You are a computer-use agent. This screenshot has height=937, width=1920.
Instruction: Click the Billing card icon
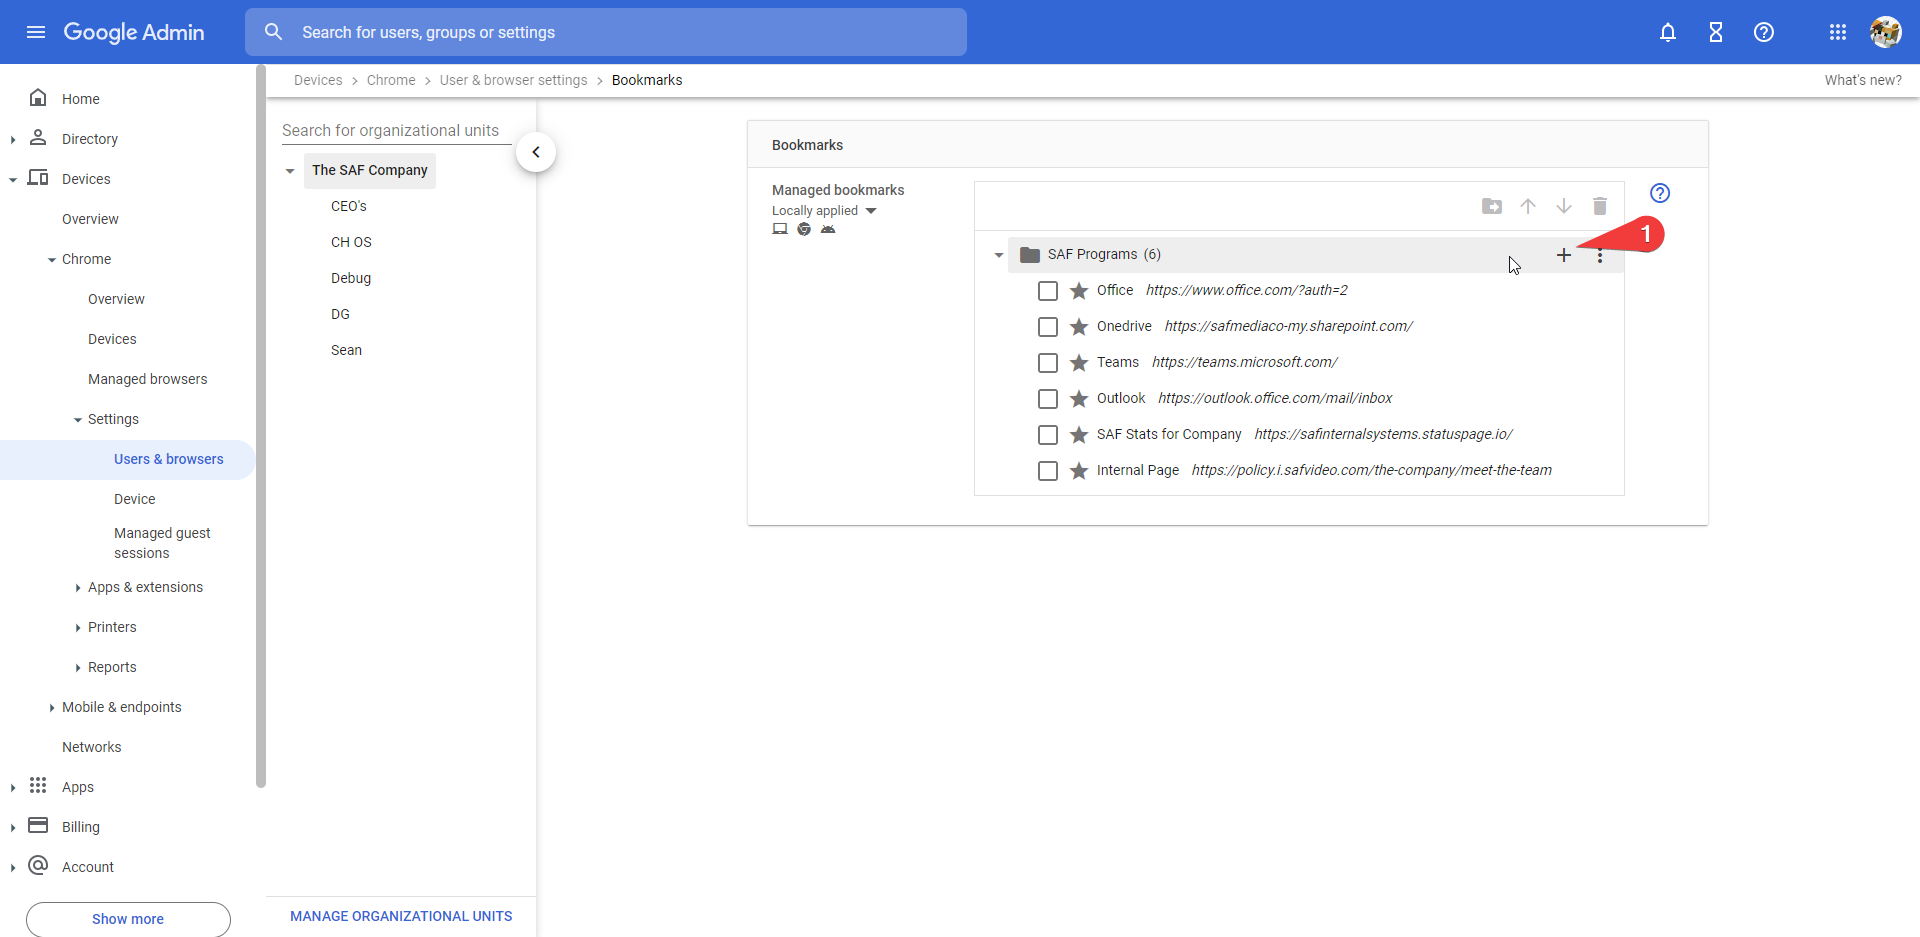click(38, 825)
